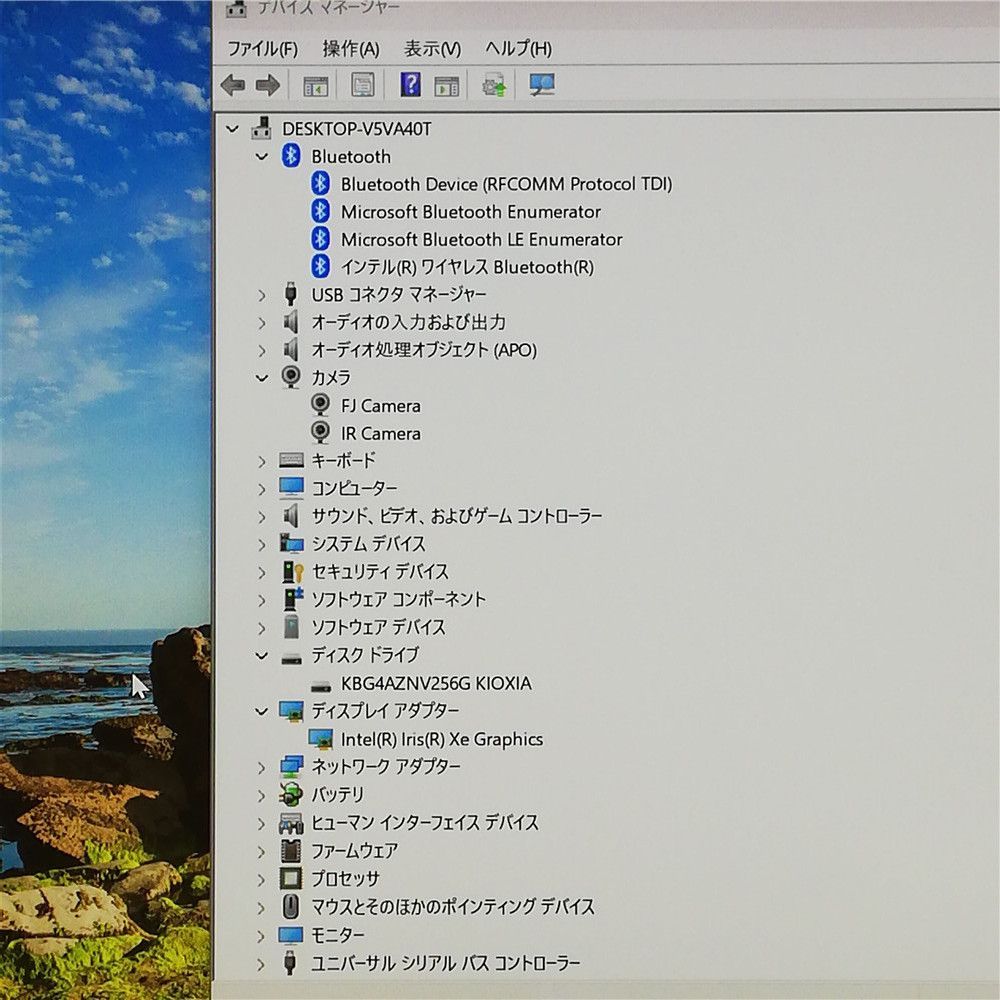Click the Back arrow toolbar icon

(x=233, y=85)
